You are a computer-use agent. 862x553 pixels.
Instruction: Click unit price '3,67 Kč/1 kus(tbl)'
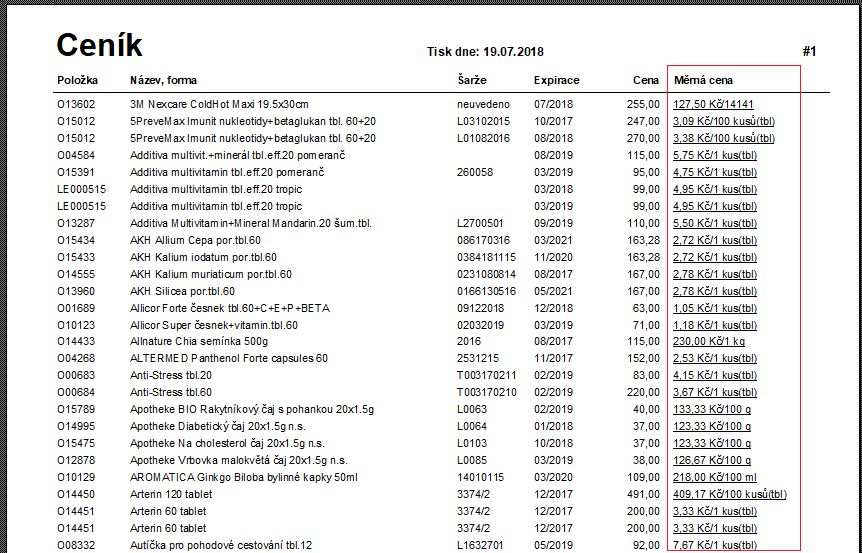715,392
